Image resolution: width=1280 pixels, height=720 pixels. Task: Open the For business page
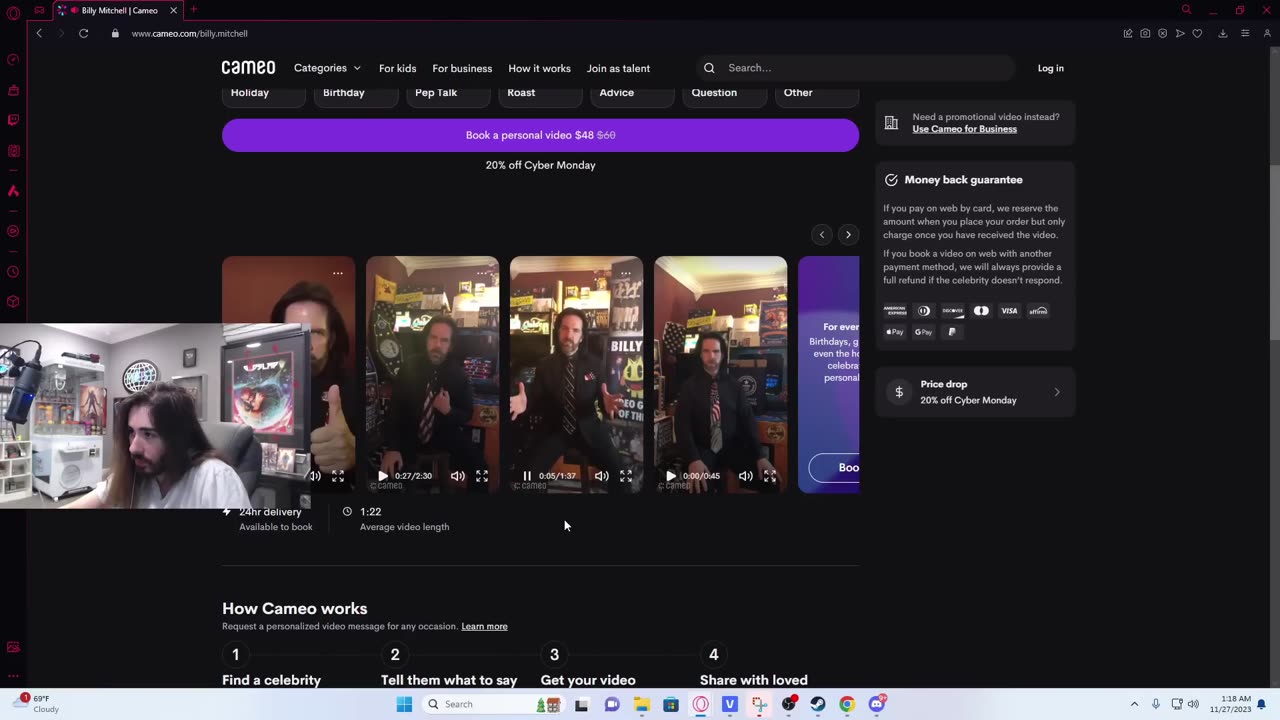tap(462, 68)
